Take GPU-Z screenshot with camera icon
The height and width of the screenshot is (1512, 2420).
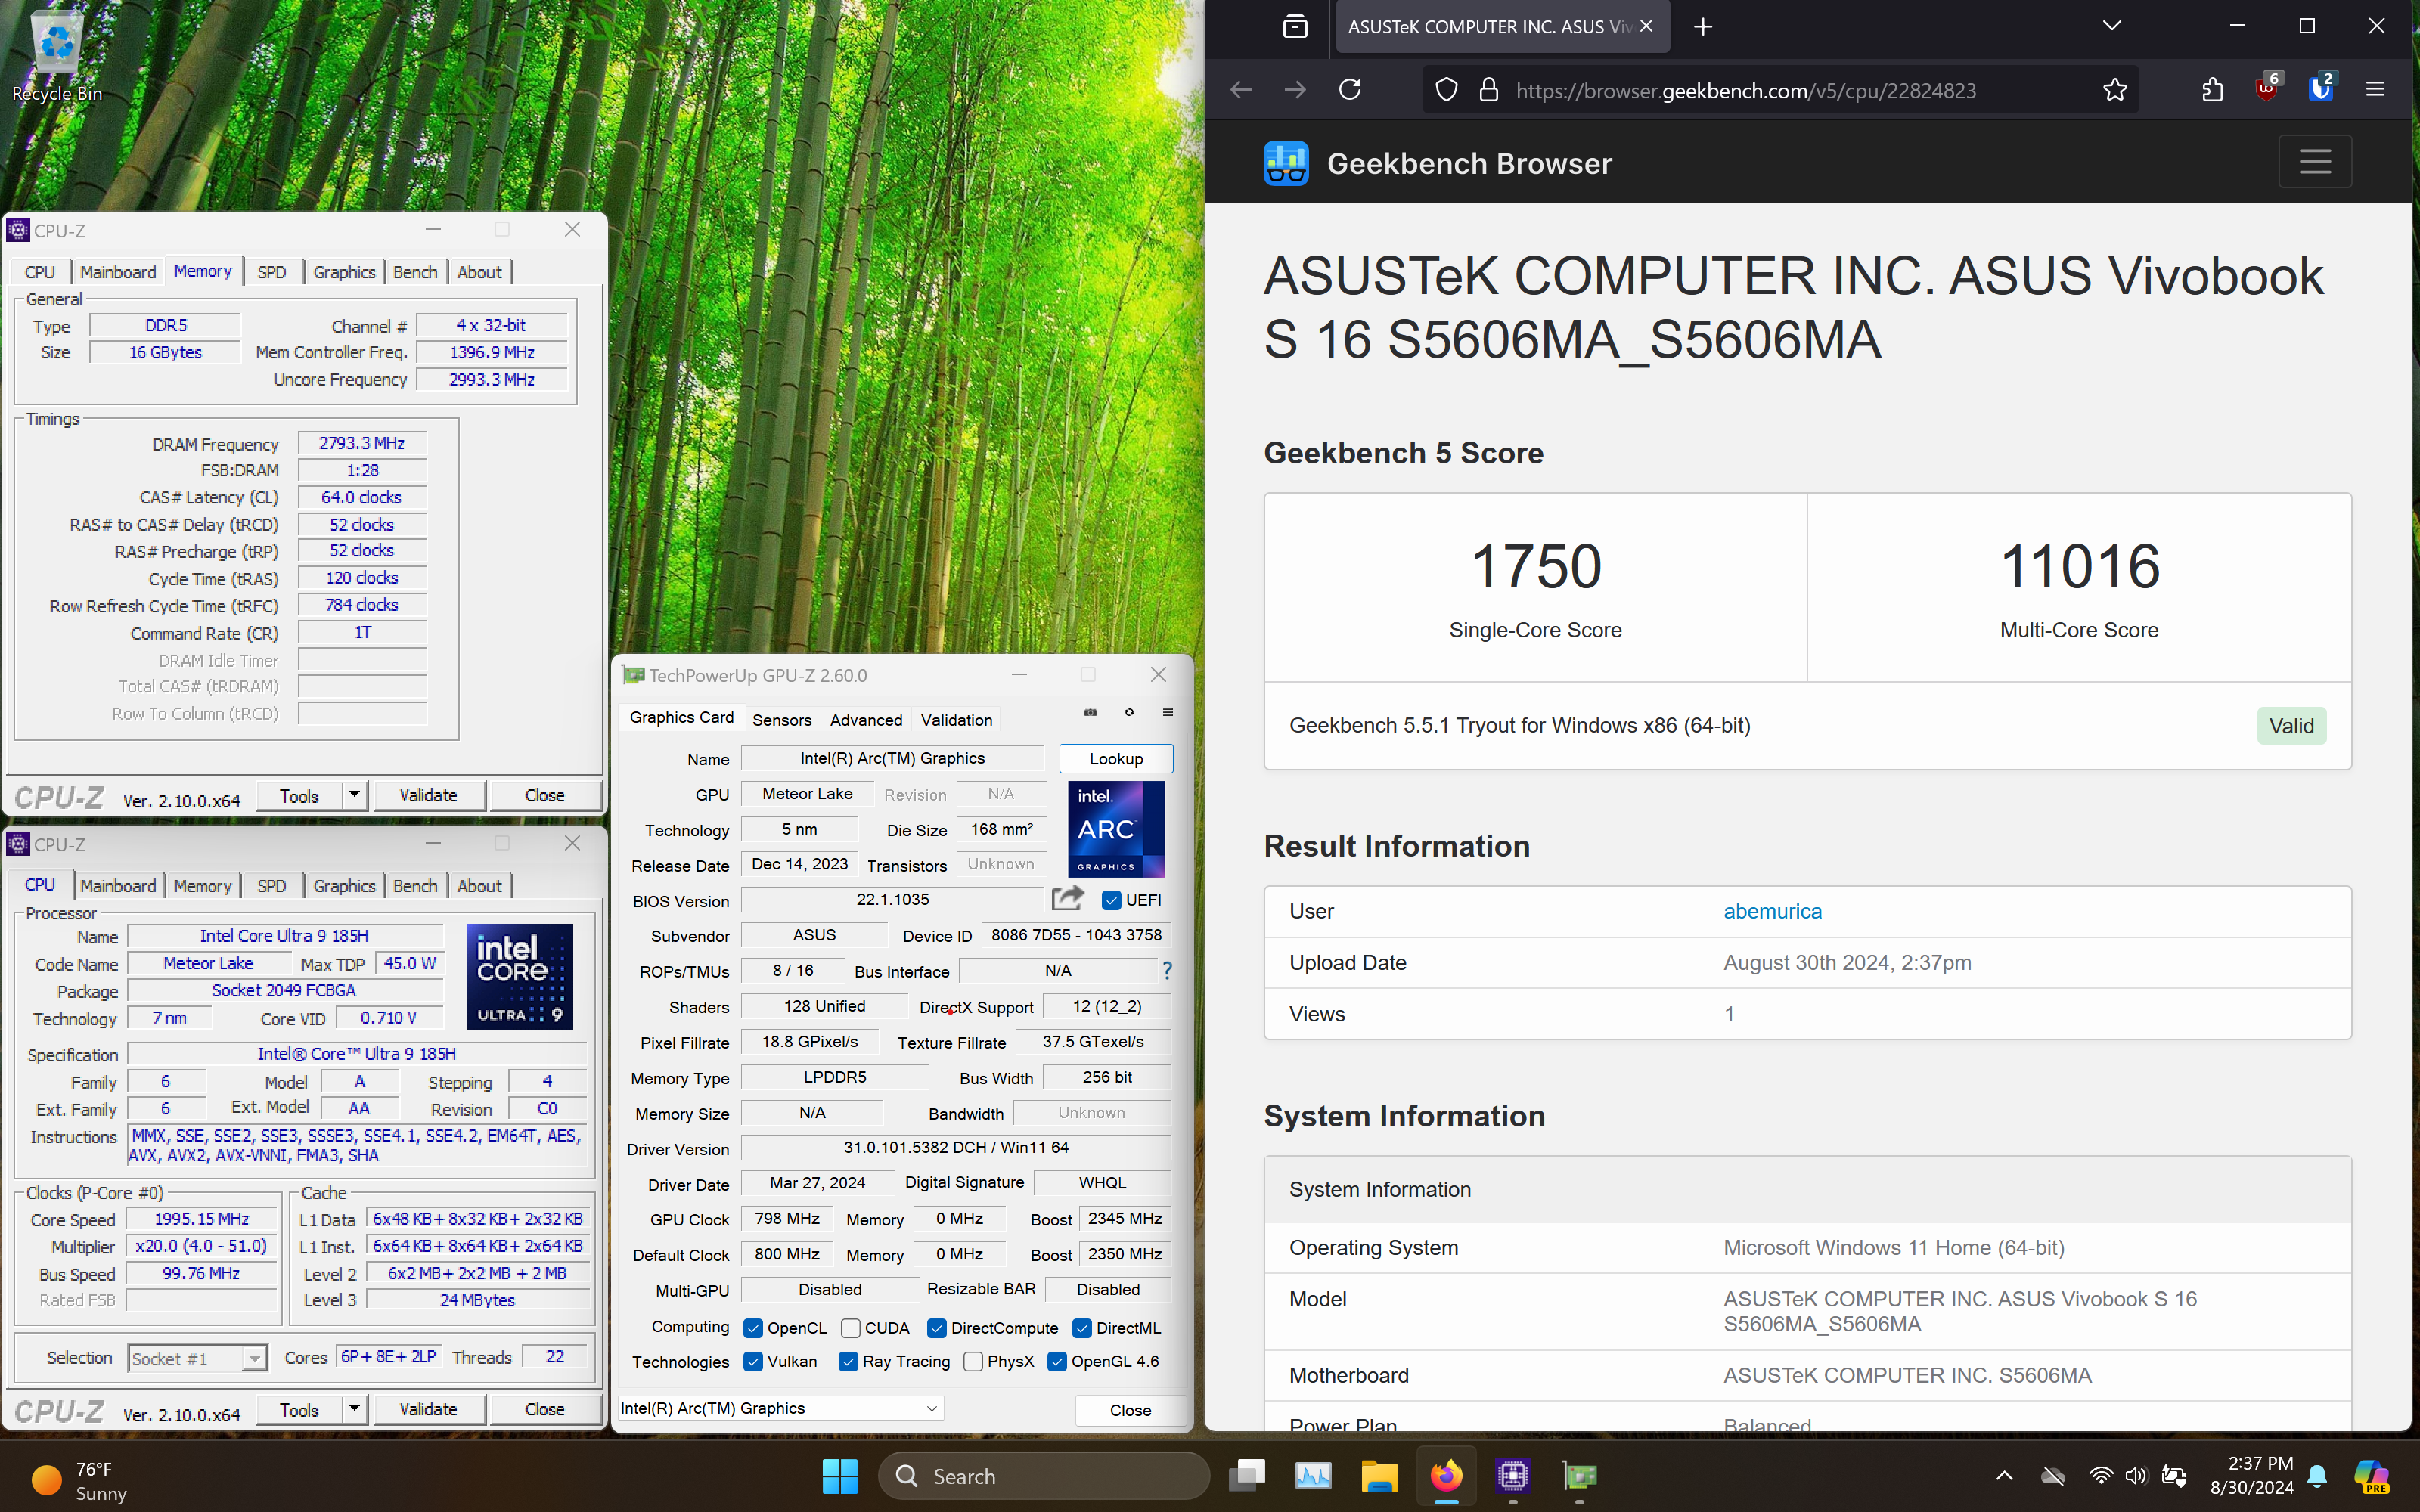tap(1090, 712)
